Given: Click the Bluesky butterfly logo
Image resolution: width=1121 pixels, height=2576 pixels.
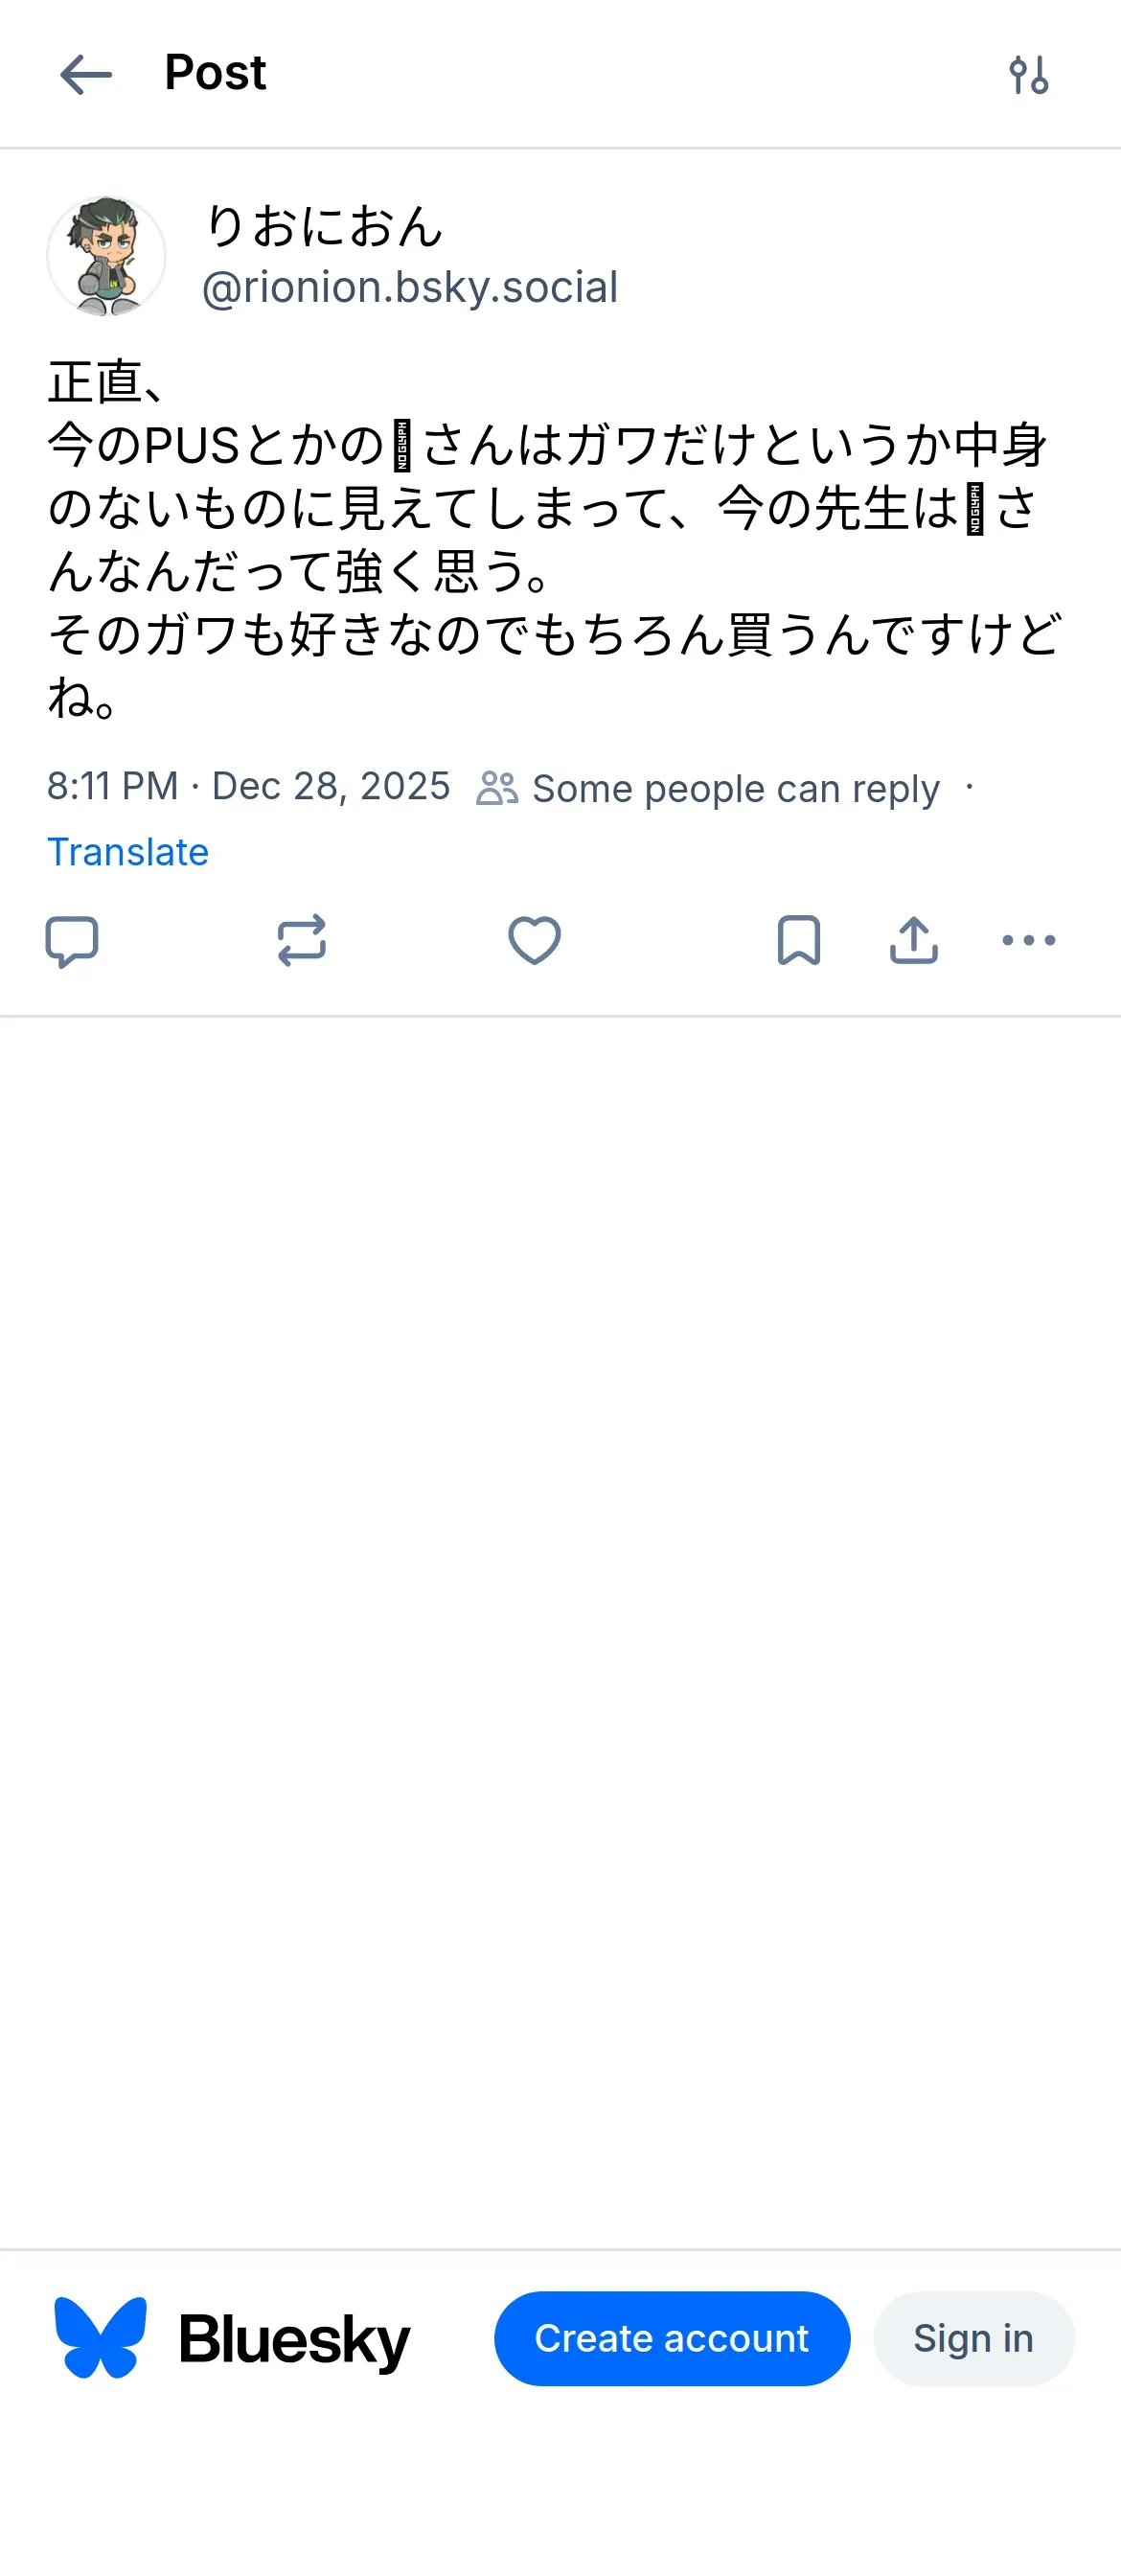Looking at the screenshot, I should (x=100, y=2338).
